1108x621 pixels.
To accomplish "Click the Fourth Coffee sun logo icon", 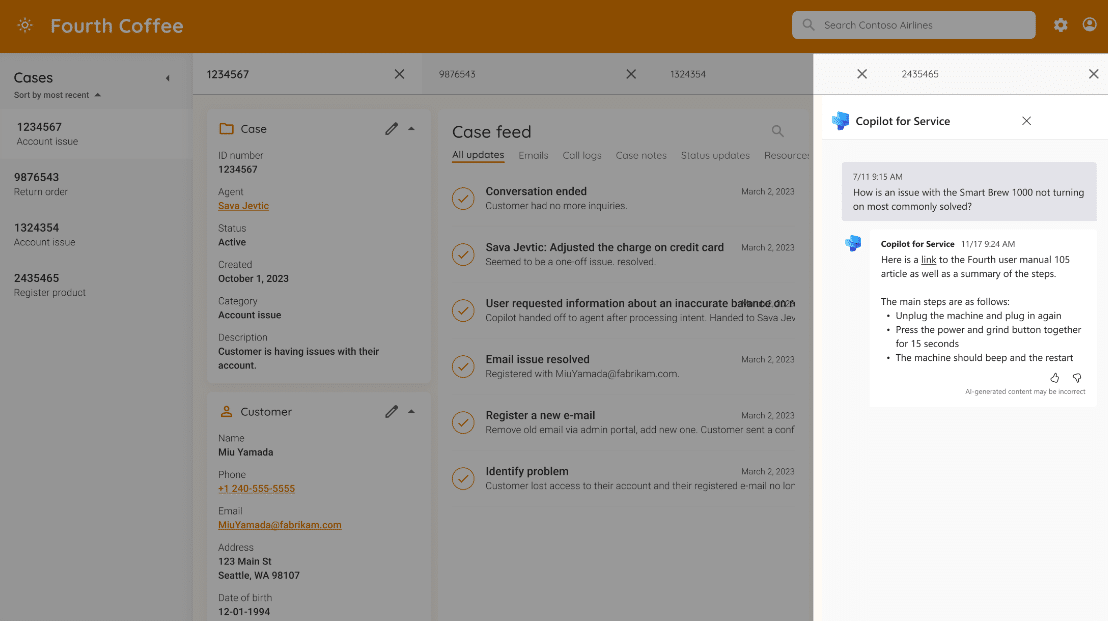I will 25,25.
